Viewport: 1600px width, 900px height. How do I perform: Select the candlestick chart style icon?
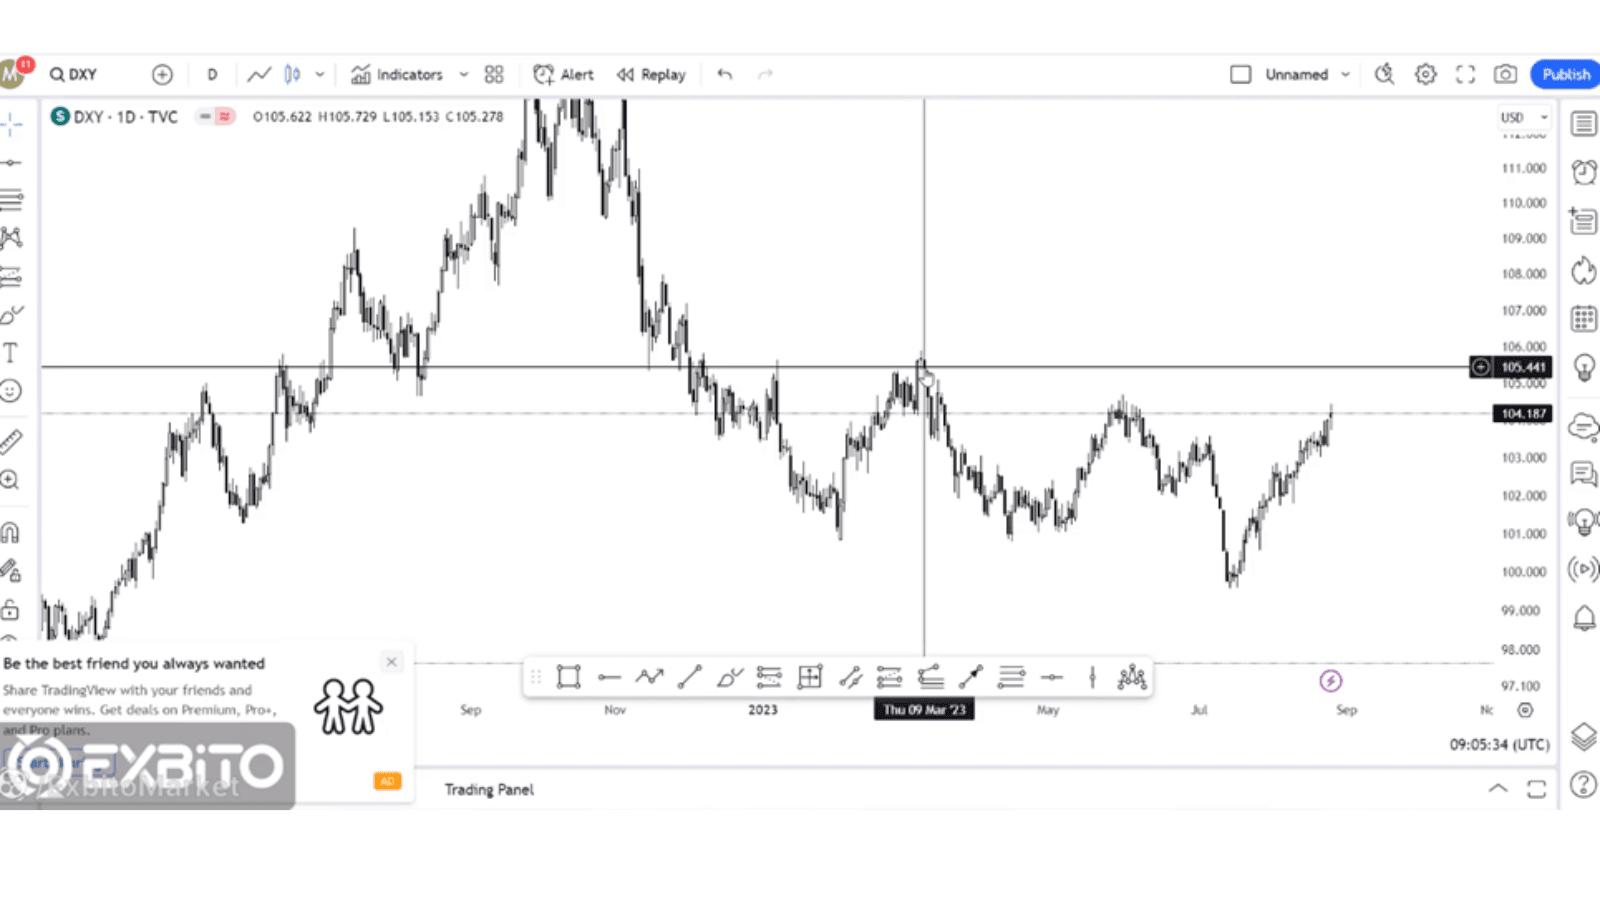[292, 75]
